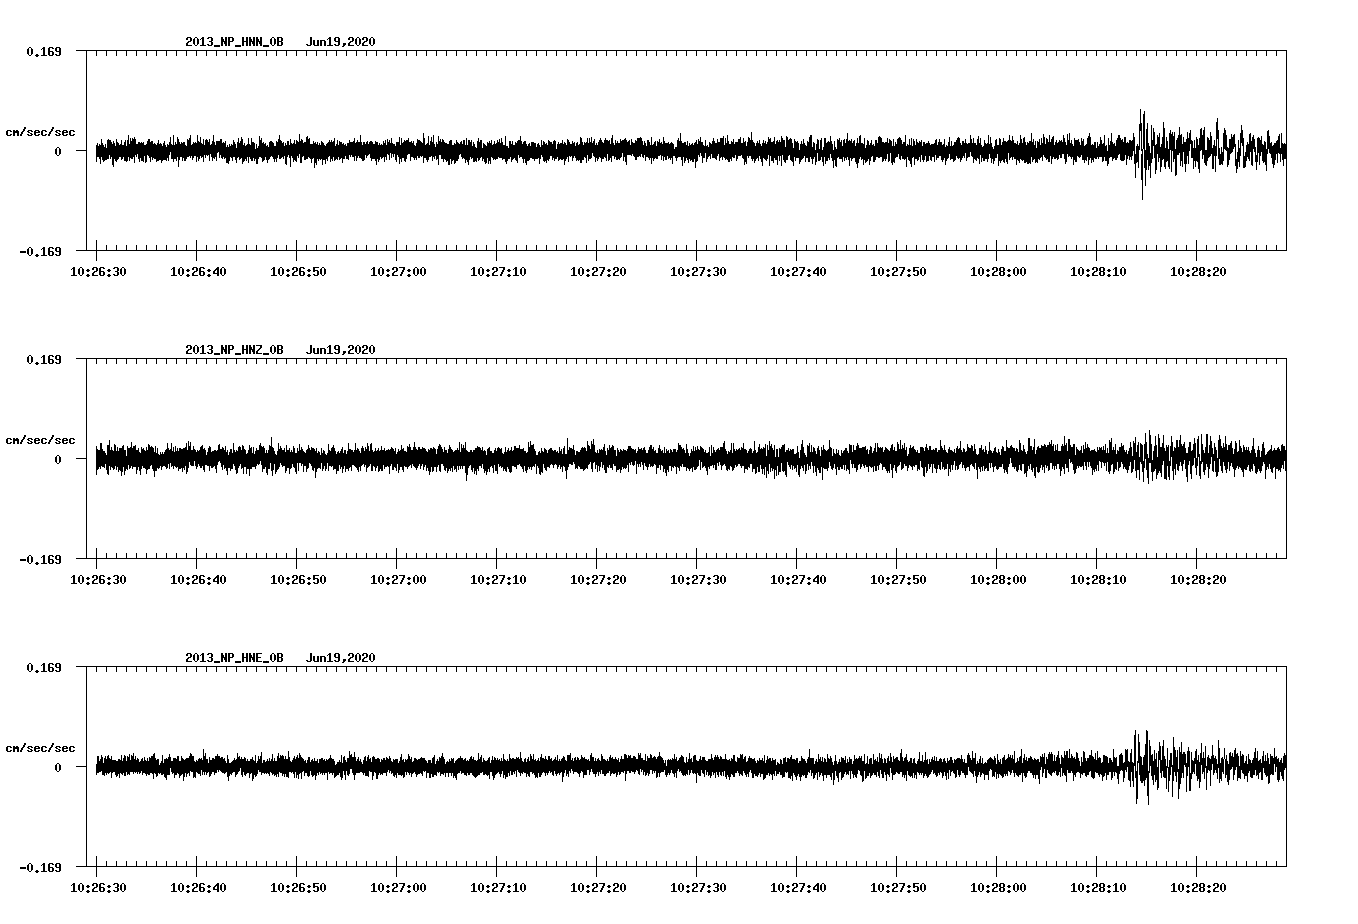Click the -0.169 lower limit of HNE plot
Screen dimensions: 1358x924
[40, 867]
